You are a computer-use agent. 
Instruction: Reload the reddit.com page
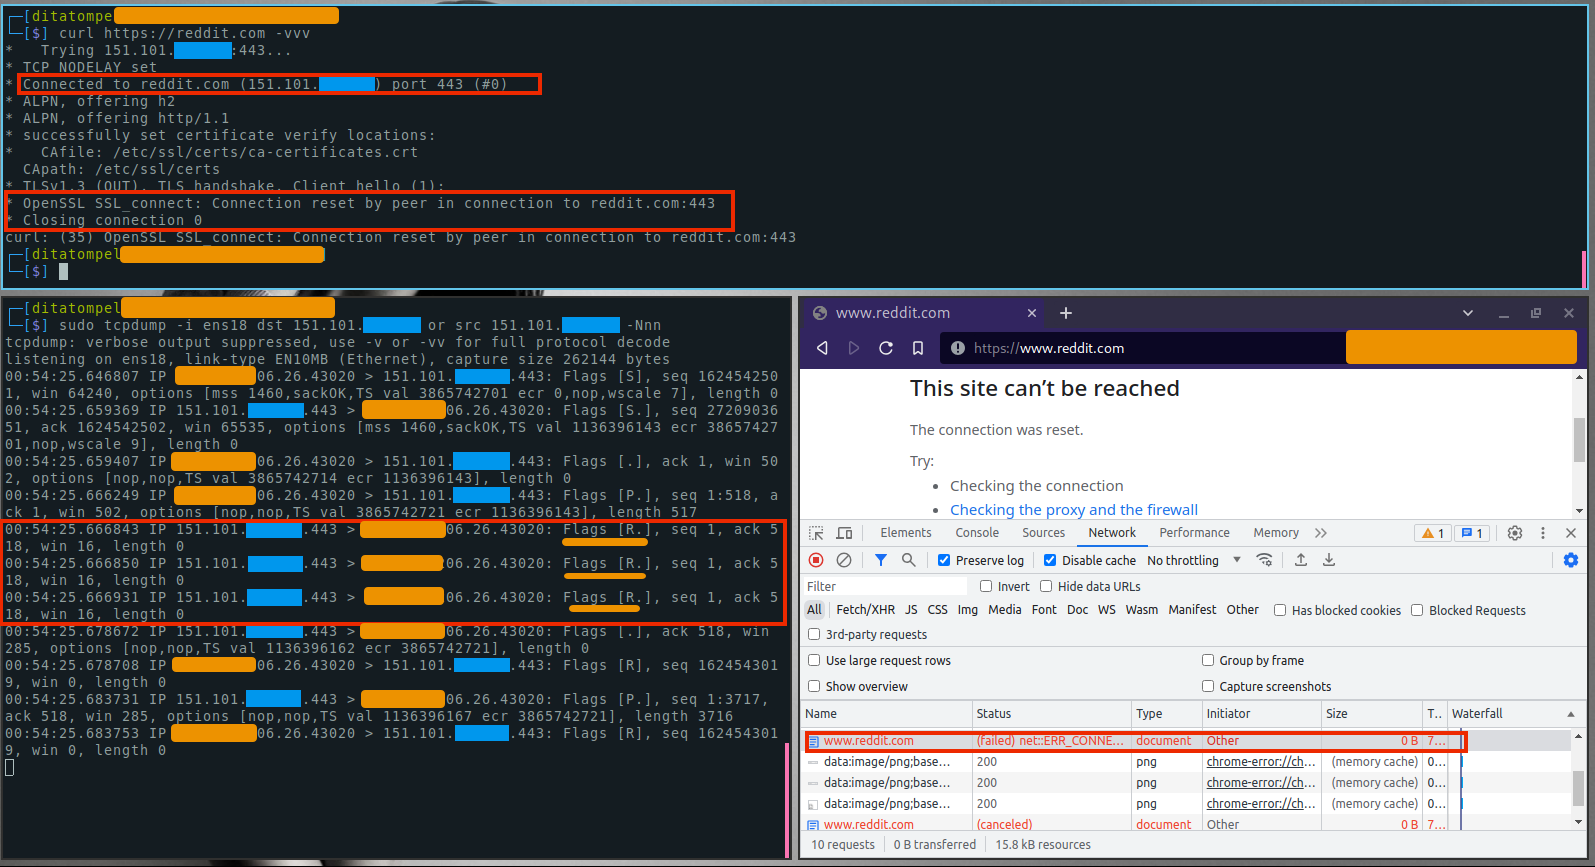[886, 348]
